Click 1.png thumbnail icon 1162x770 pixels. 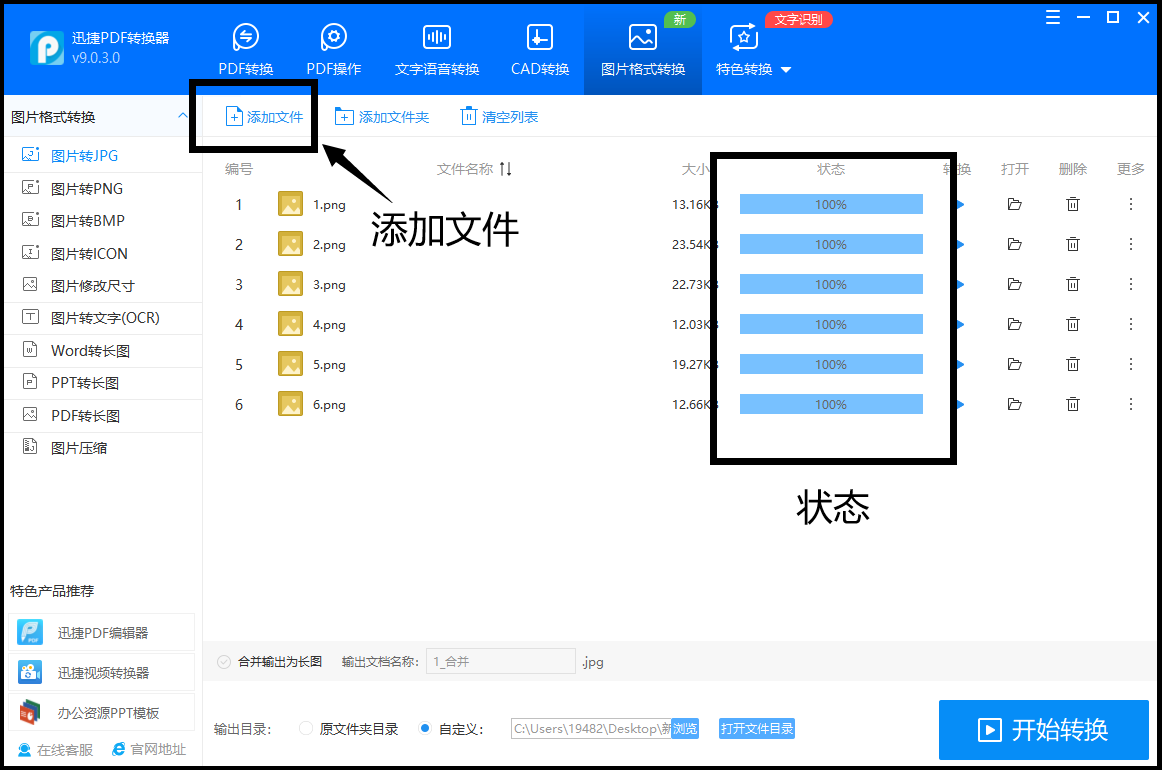click(290, 204)
